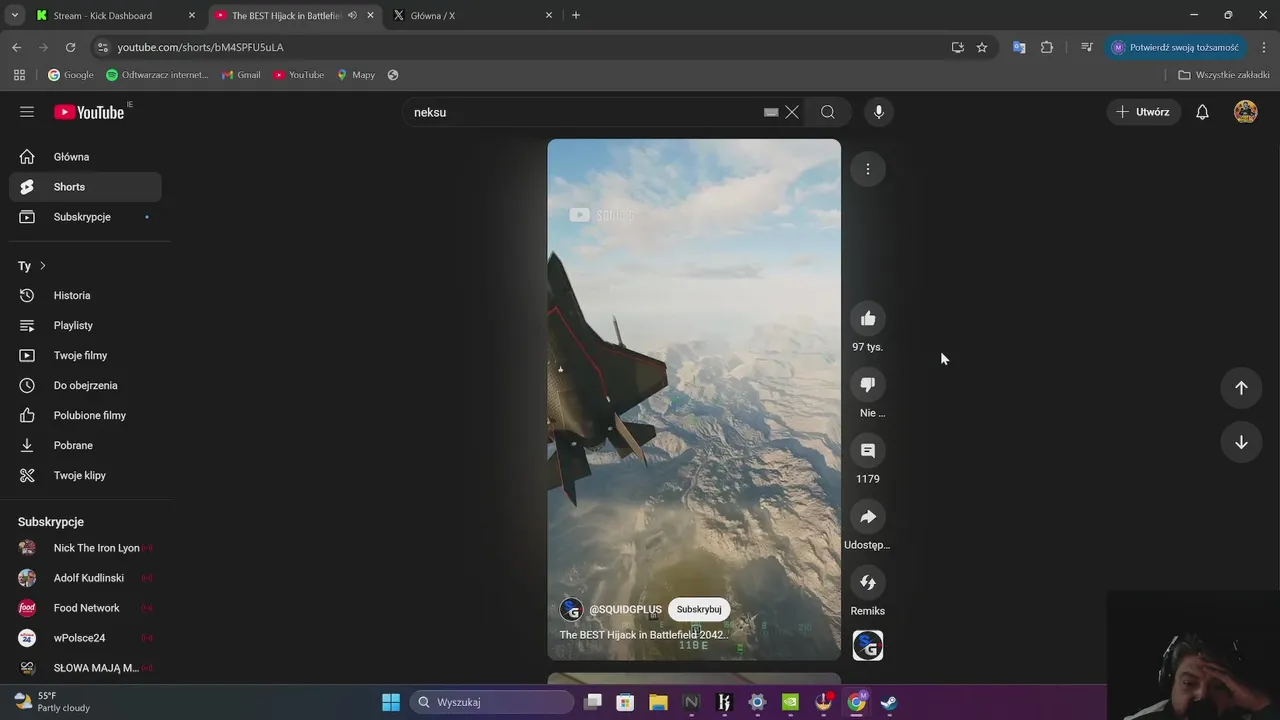
Task: Dislike the short with thumbs down
Action: point(868,385)
